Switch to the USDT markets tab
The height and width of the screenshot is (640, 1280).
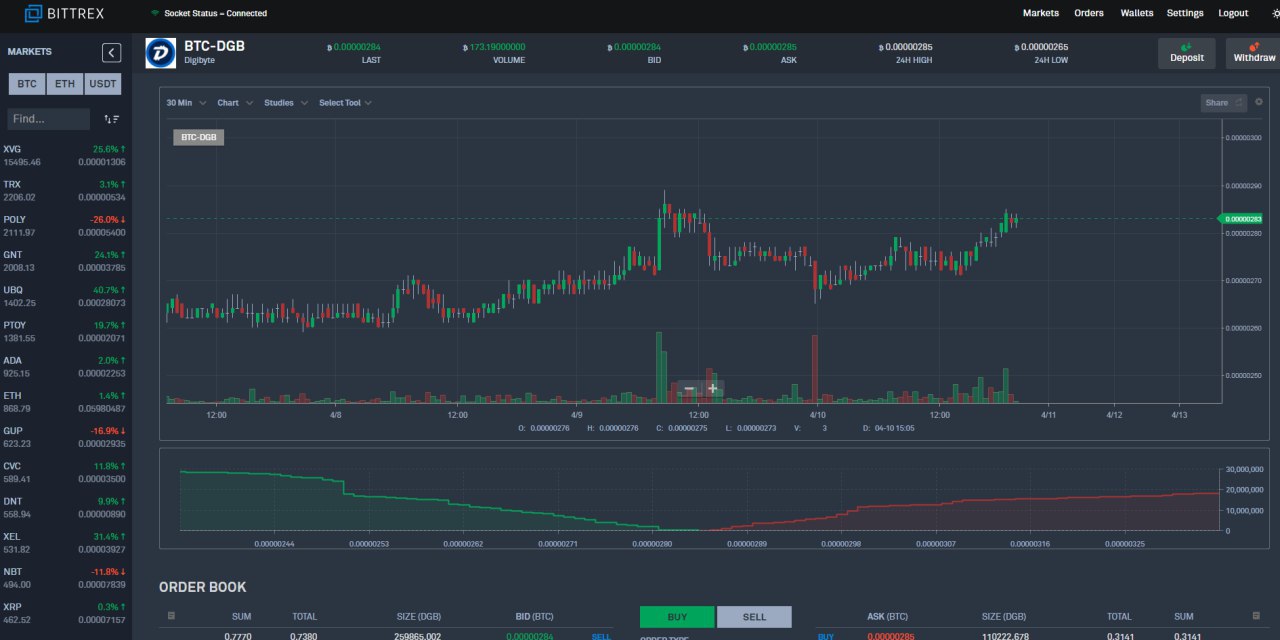coord(103,85)
